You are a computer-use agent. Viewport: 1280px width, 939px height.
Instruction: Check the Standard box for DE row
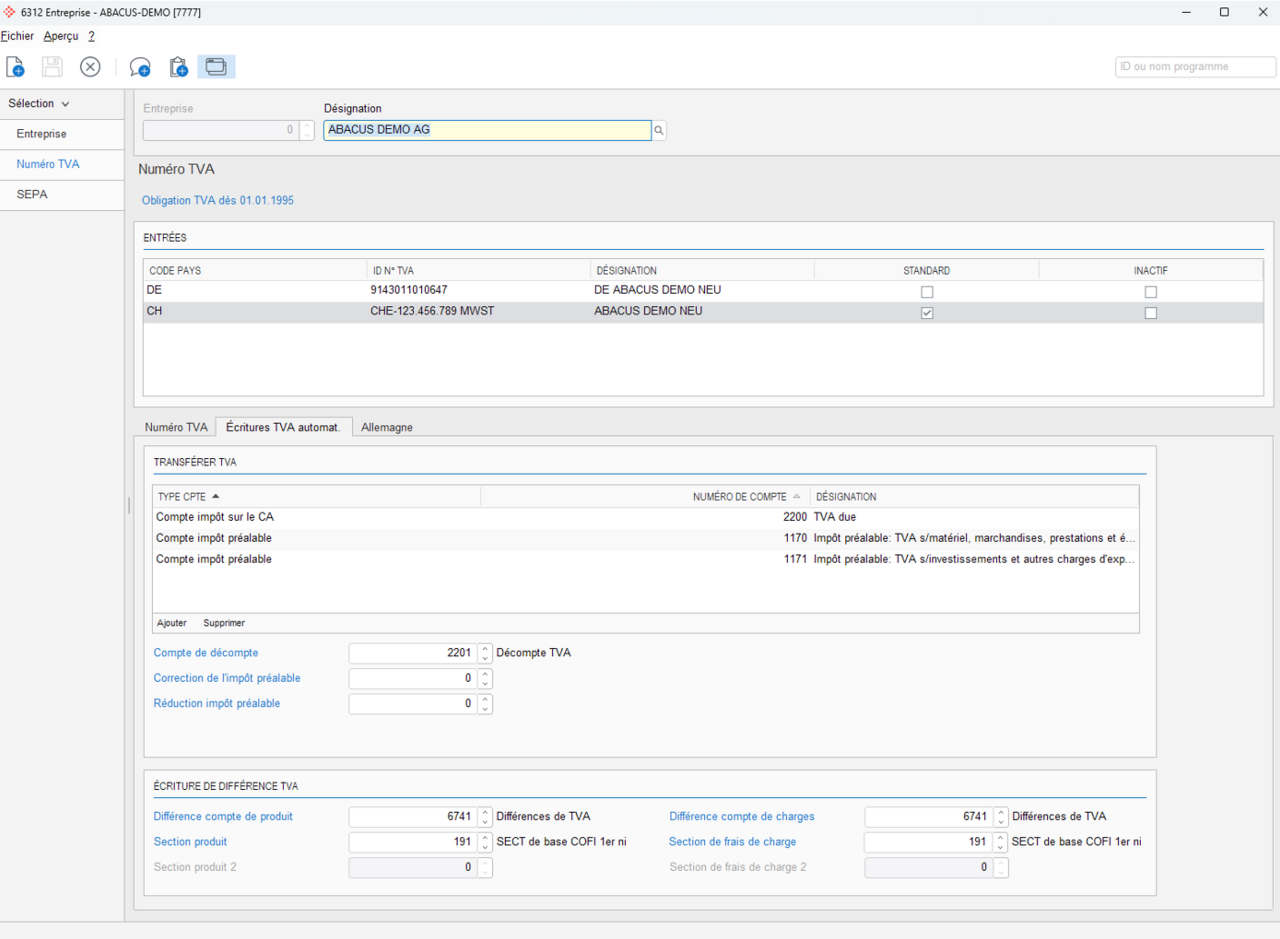[x=927, y=292]
